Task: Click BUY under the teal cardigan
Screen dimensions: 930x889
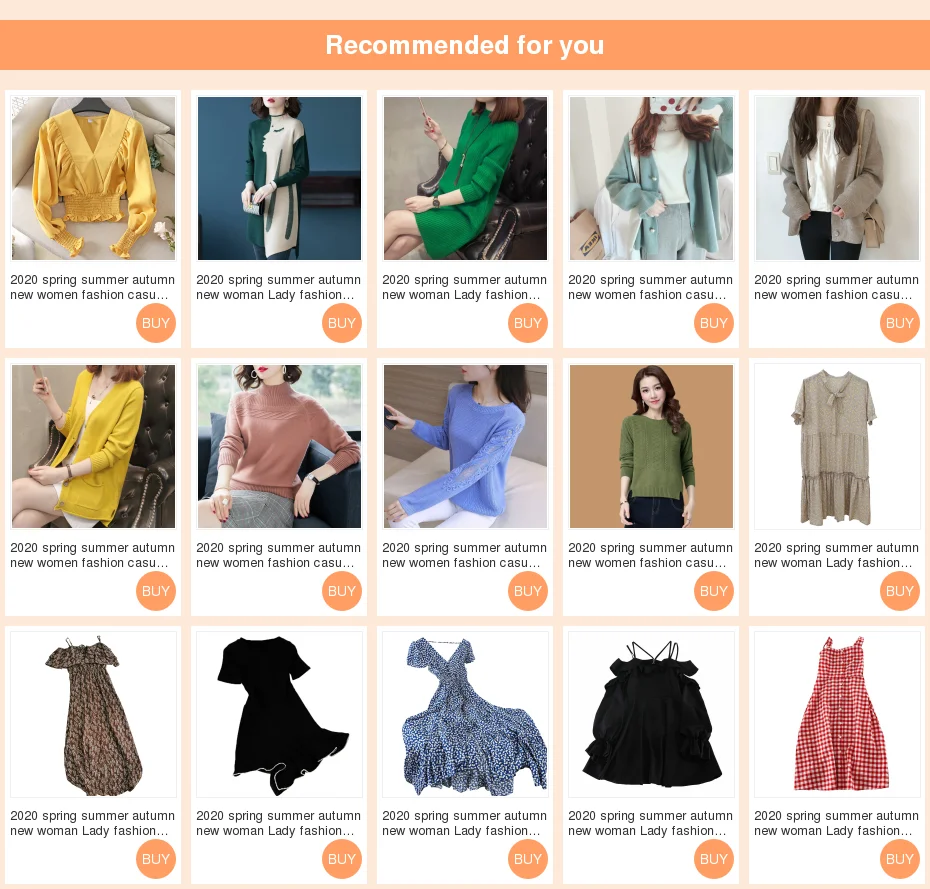Action: click(x=714, y=323)
